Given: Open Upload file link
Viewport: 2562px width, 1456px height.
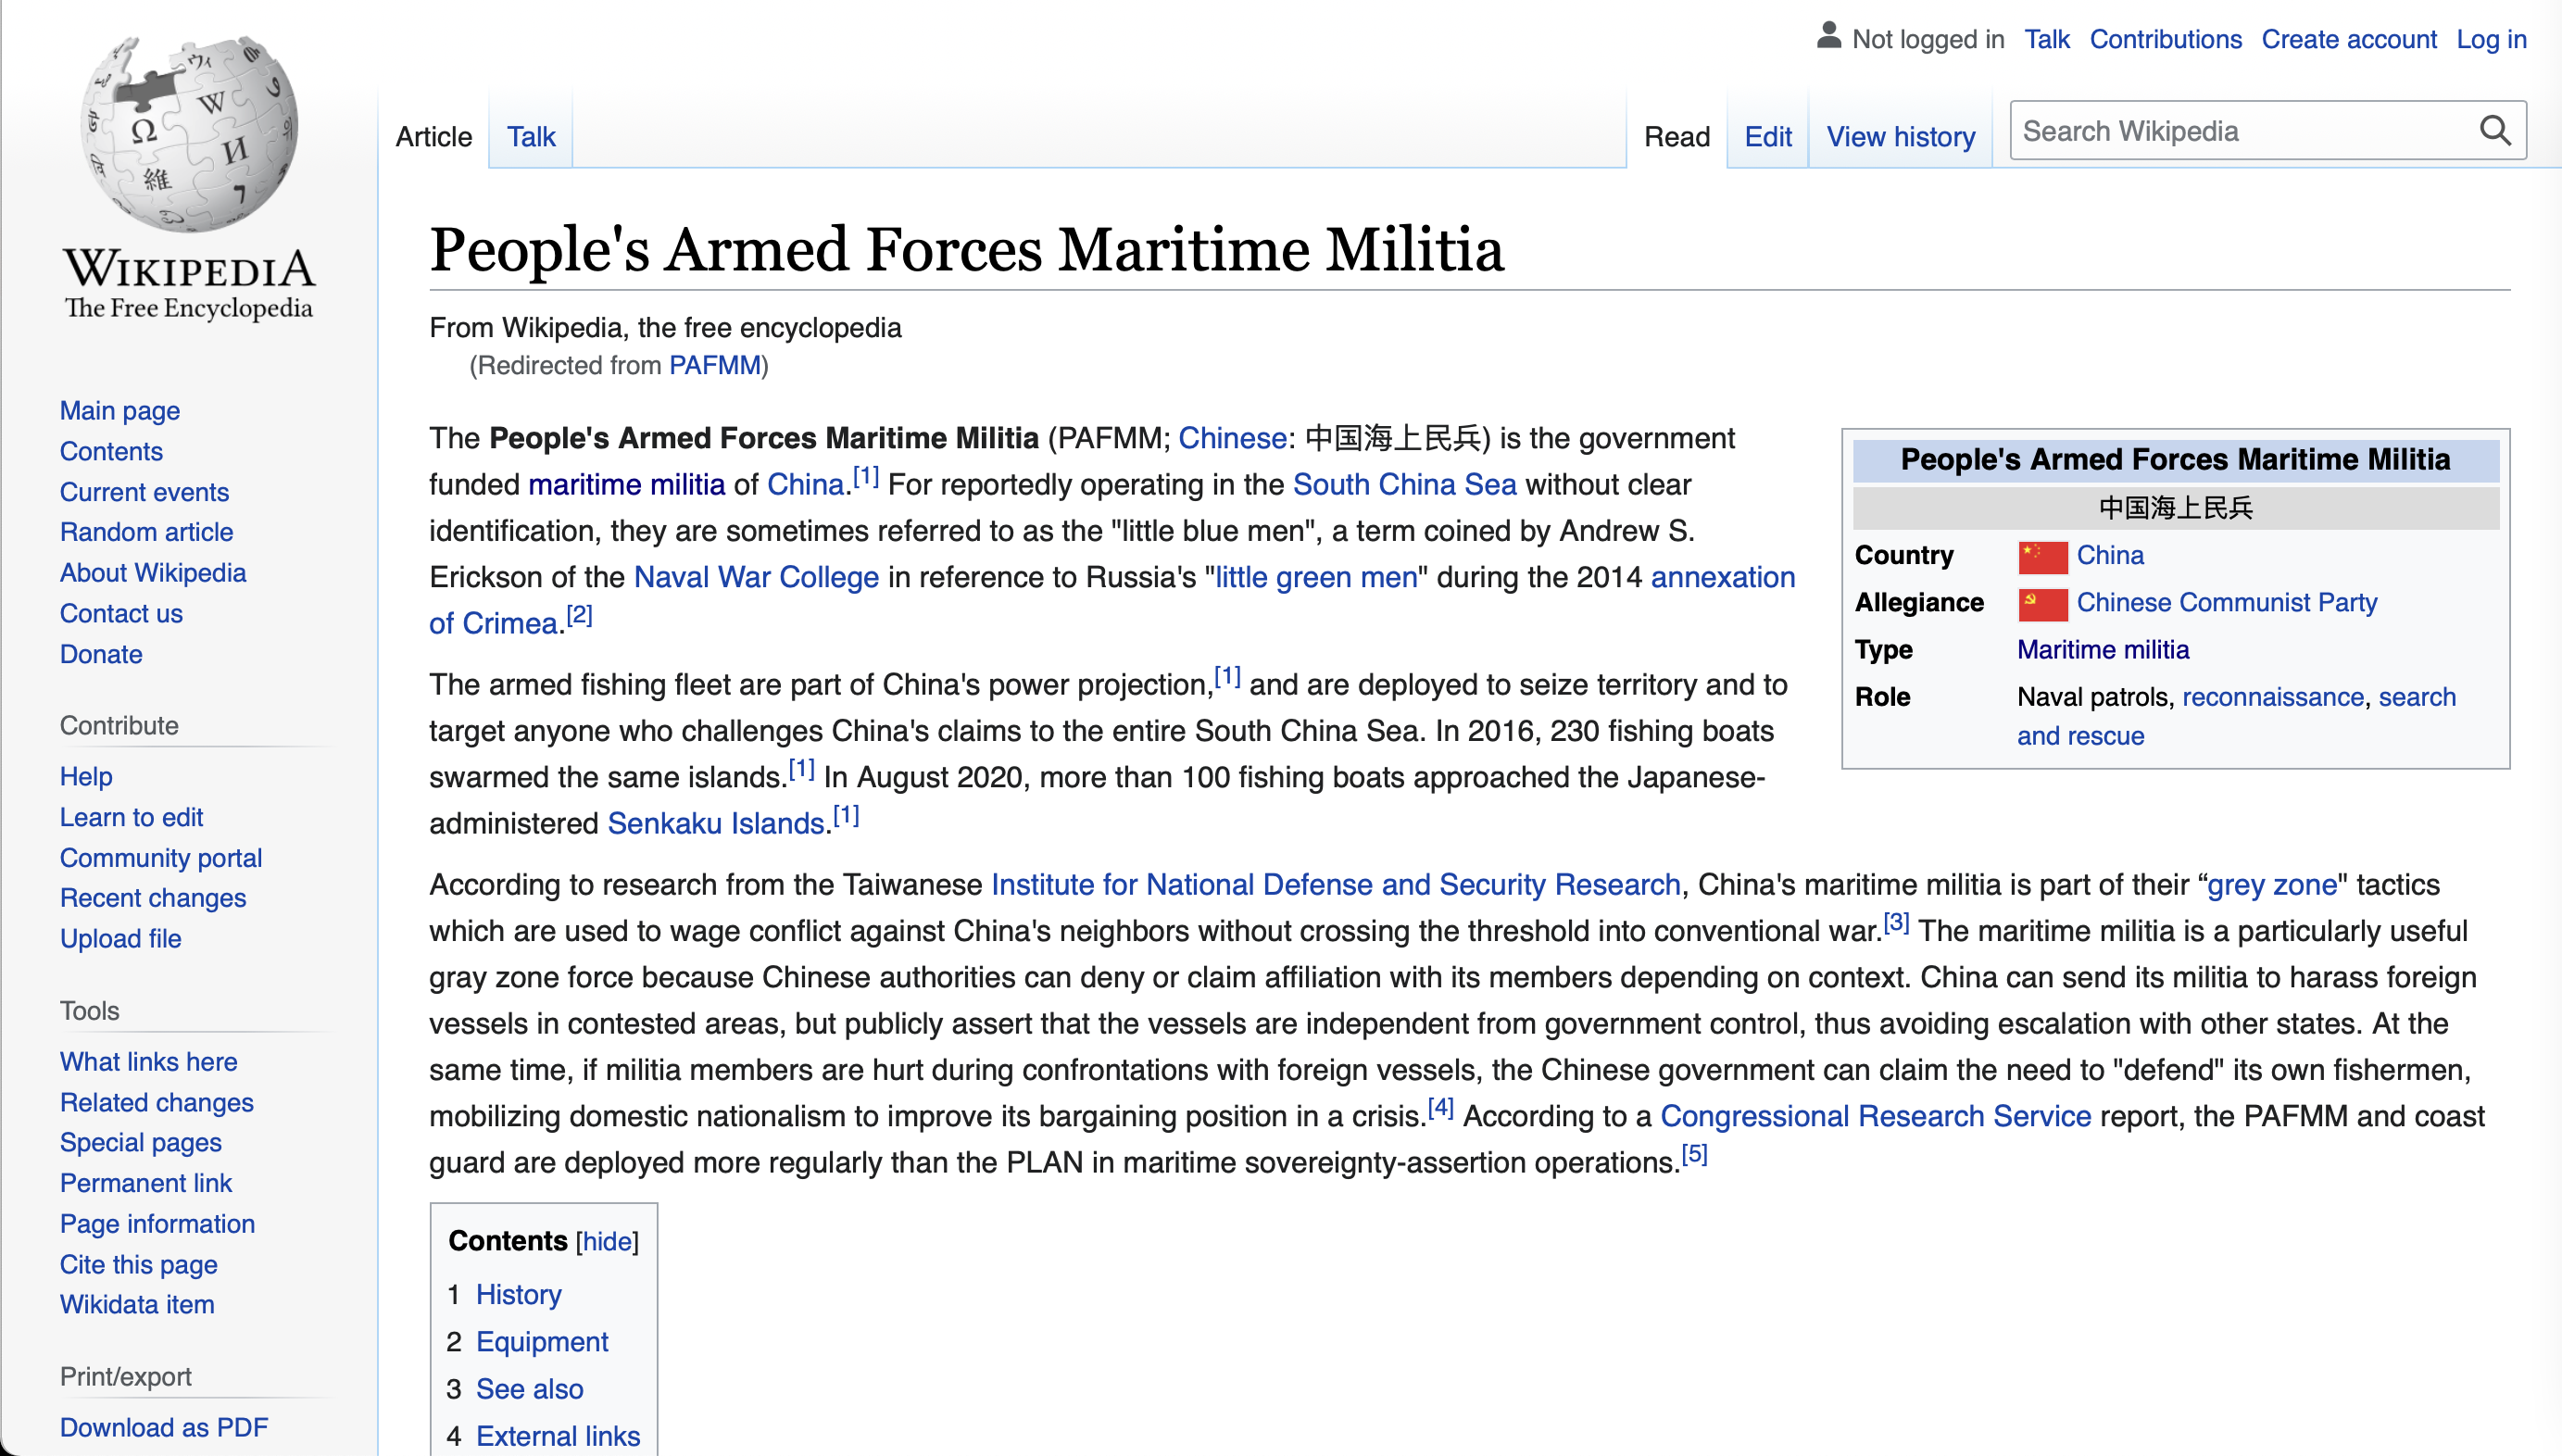Looking at the screenshot, I should tap(120, 938).
